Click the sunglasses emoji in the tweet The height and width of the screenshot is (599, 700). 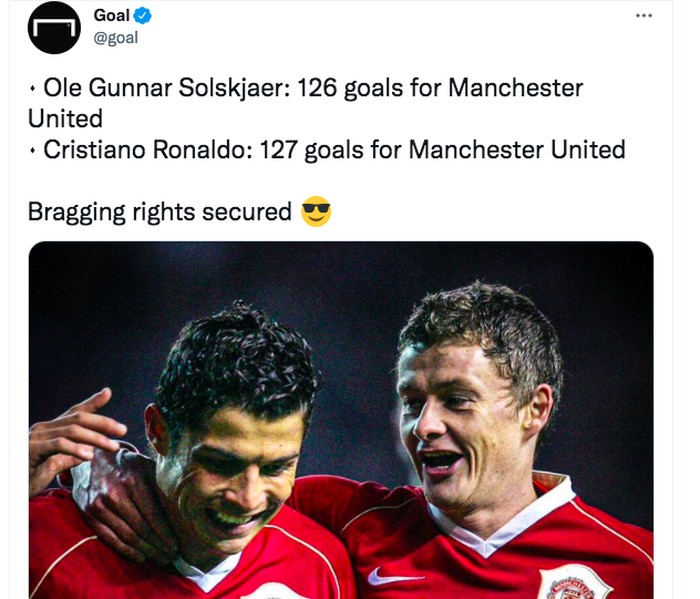tap(316, 211)
